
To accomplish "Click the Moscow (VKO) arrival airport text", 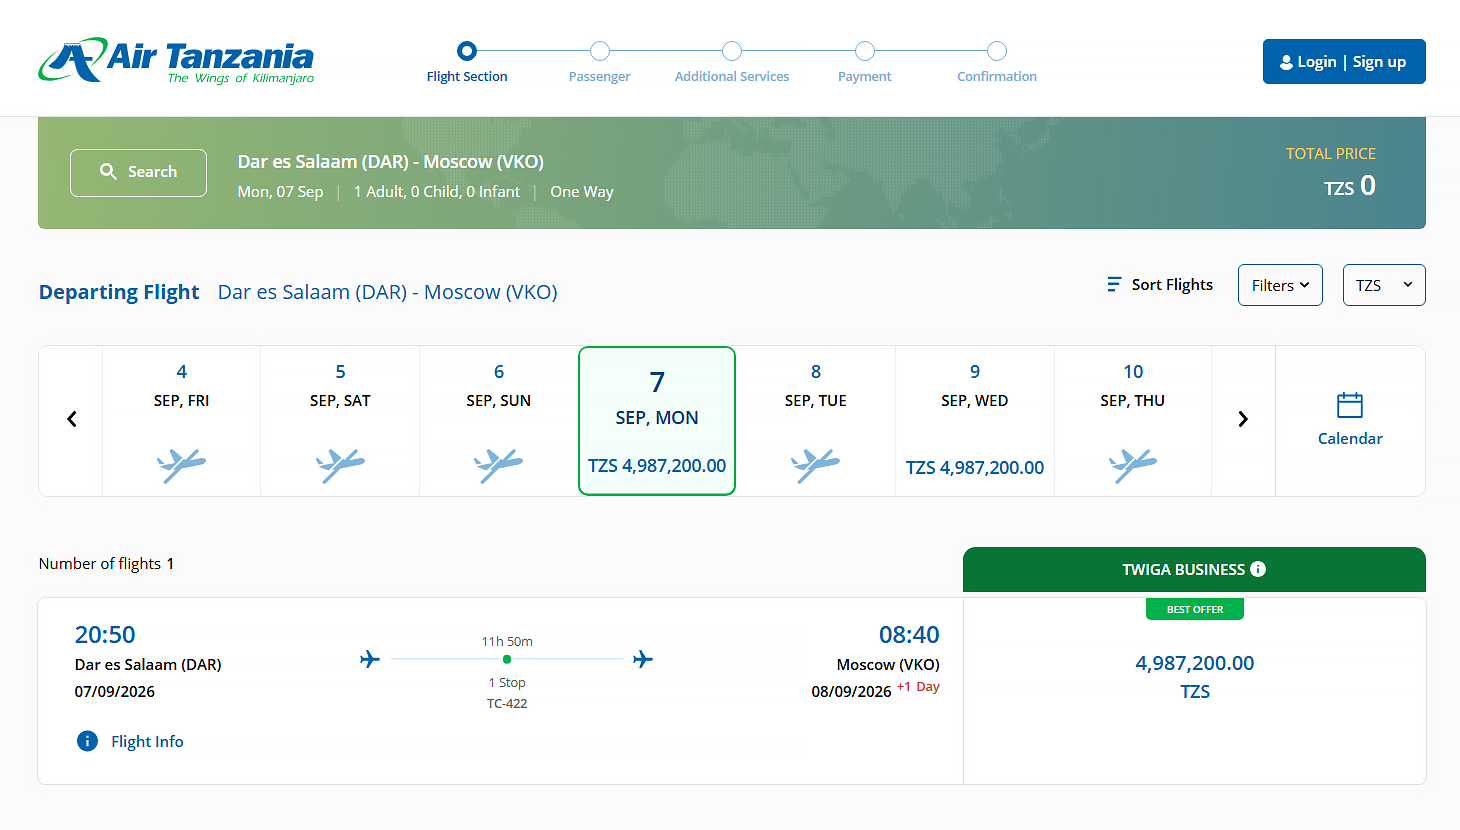I will (888, 664).
